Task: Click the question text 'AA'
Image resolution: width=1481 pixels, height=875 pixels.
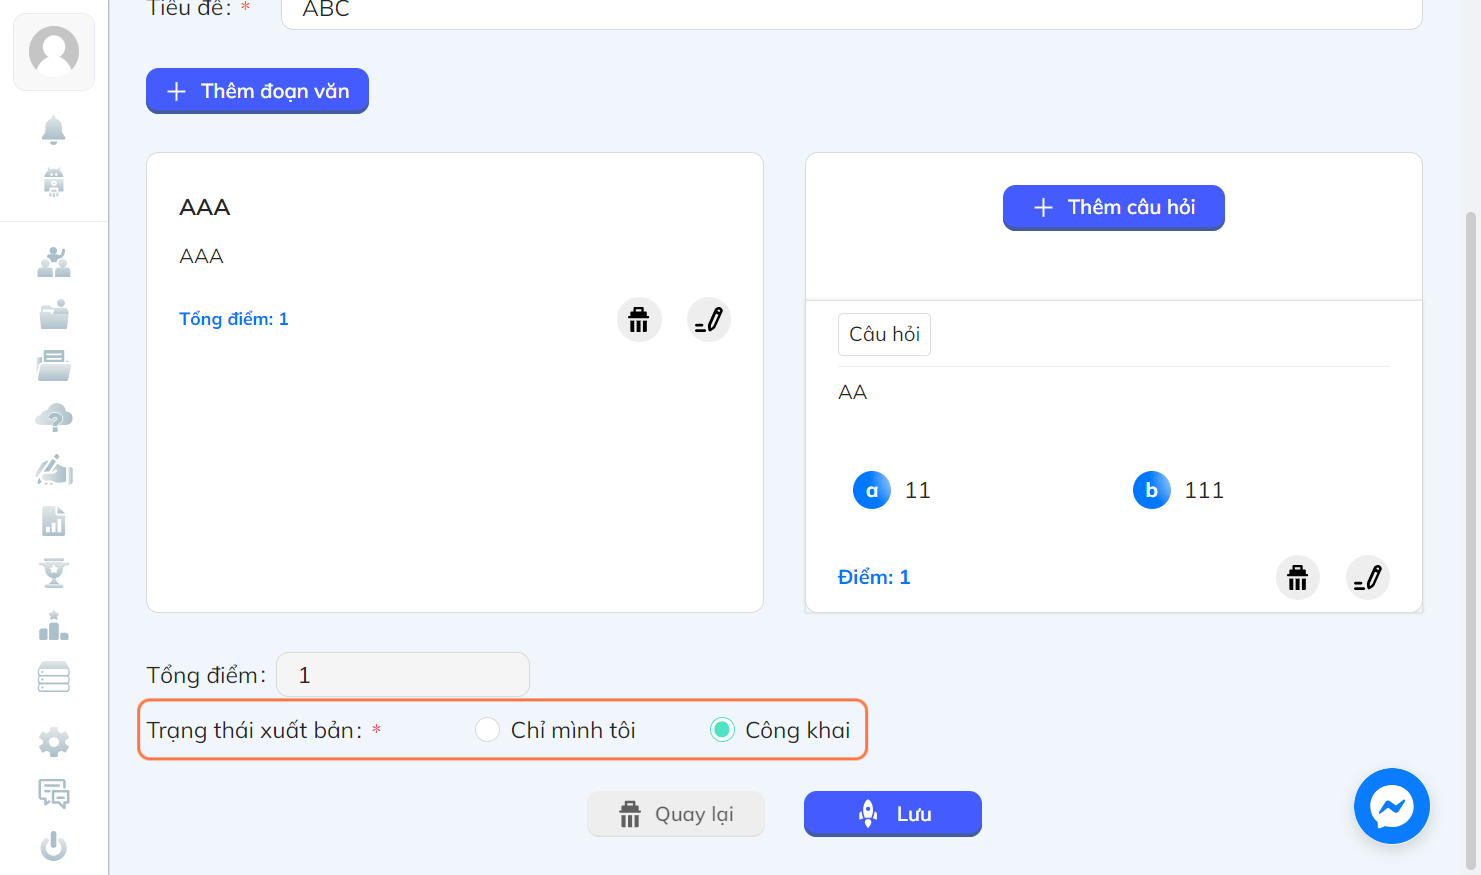Action: 853,392
